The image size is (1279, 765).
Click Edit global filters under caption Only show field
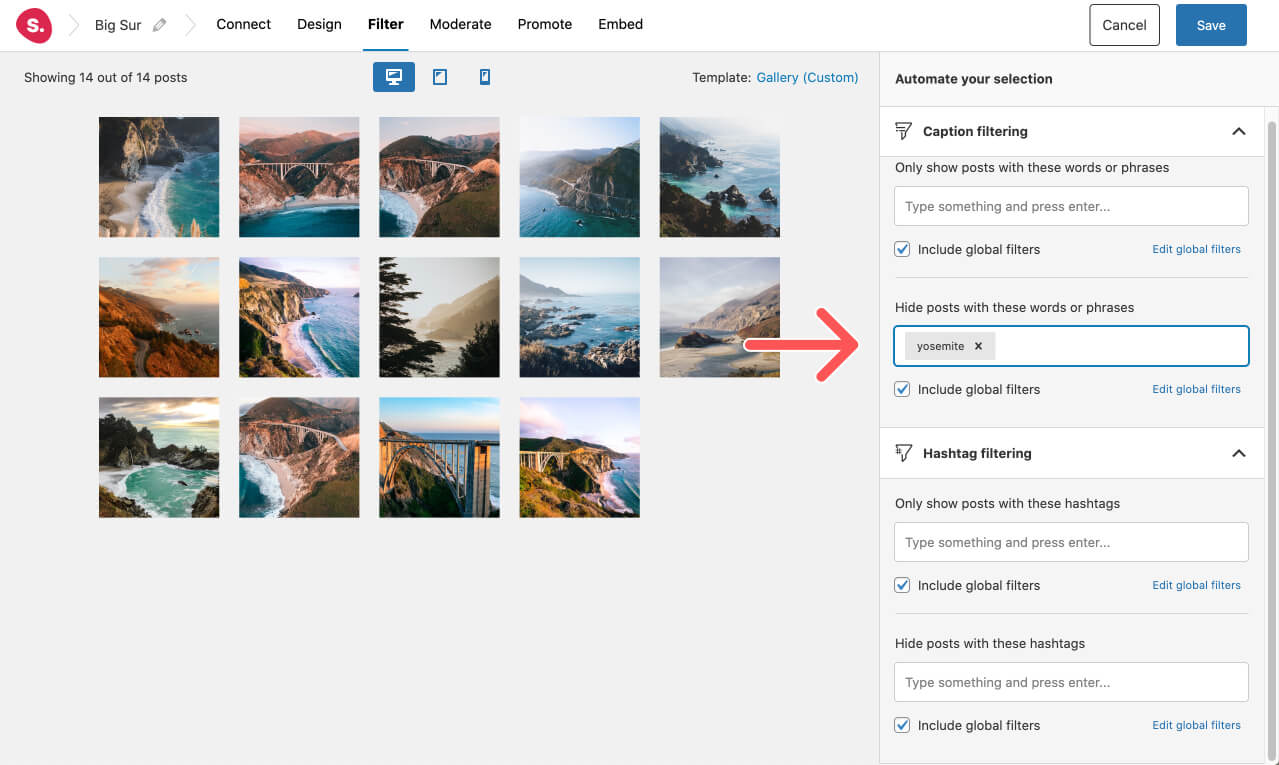(1196, 249)
